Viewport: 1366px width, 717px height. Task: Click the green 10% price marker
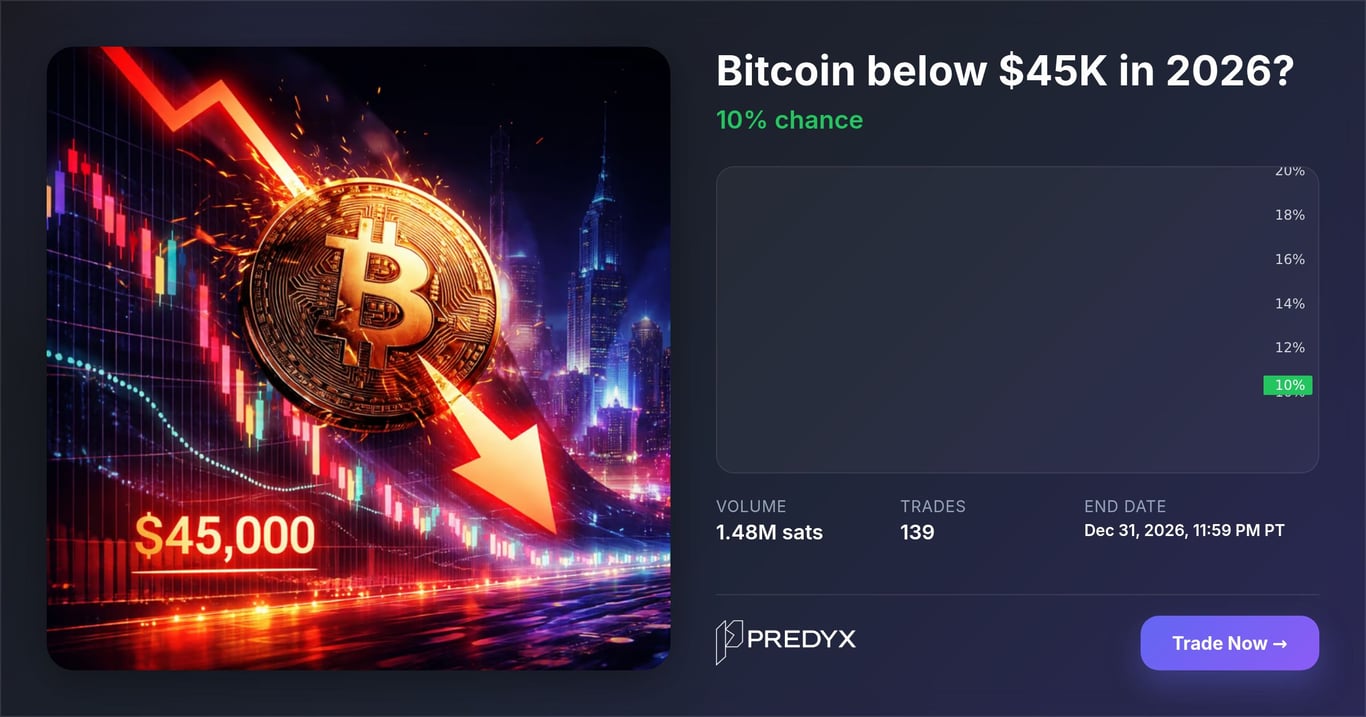pyautogui.click(x=1288, y=385)
